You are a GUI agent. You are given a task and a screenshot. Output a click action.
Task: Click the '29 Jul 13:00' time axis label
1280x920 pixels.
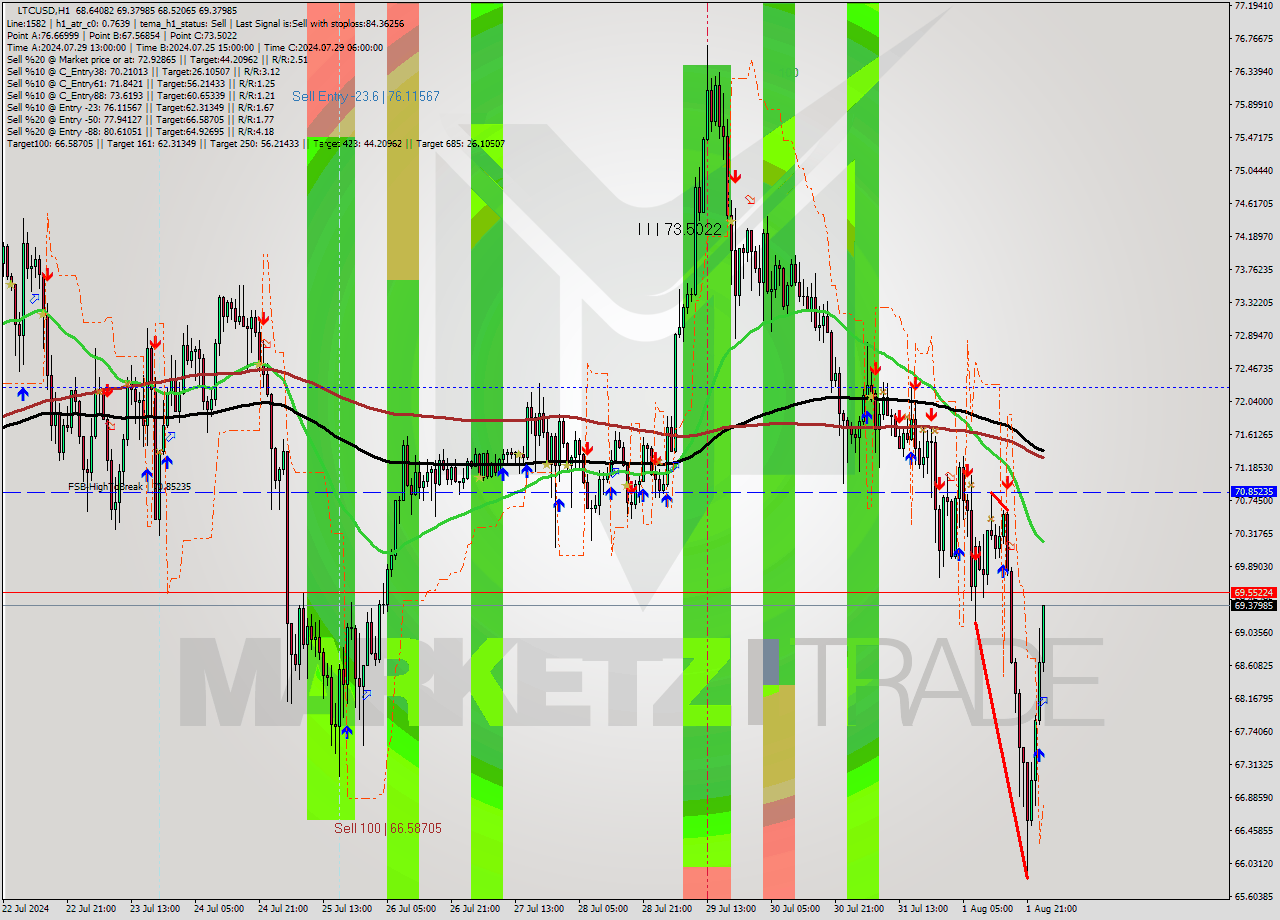(x=731, y=909)
